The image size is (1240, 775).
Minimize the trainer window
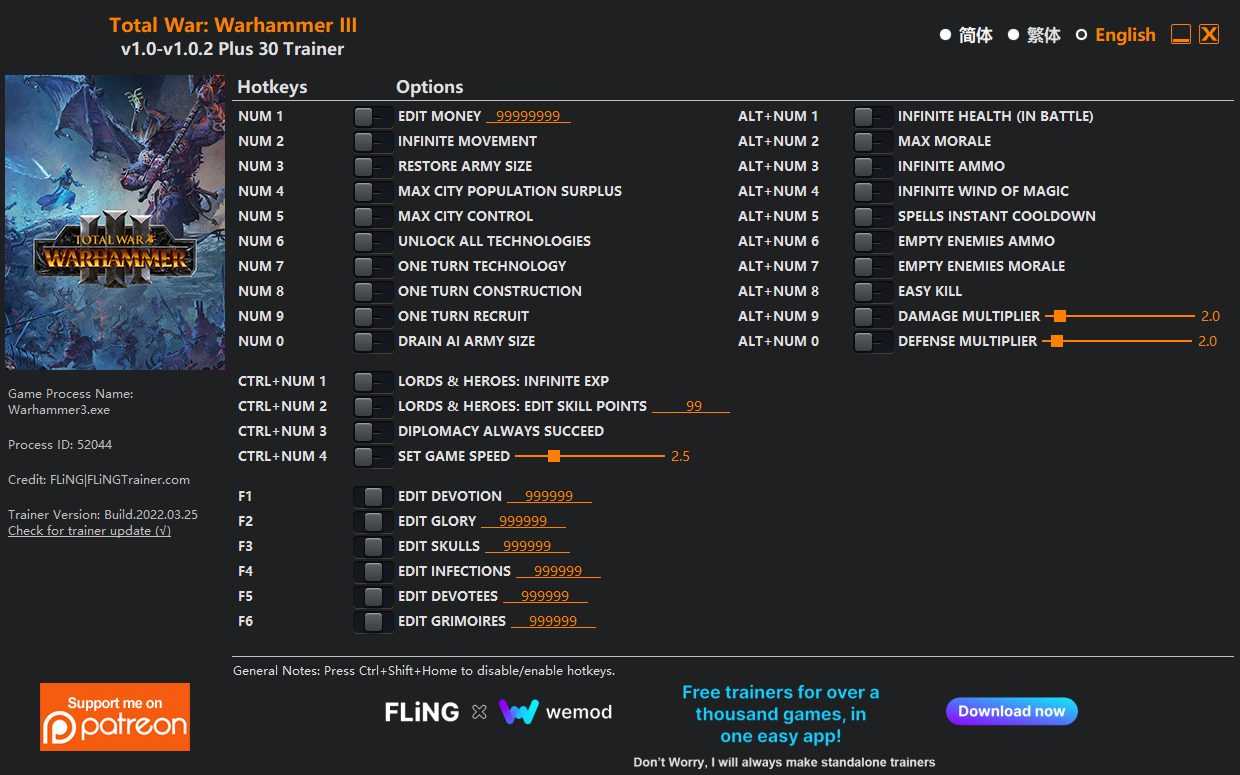1181,34
